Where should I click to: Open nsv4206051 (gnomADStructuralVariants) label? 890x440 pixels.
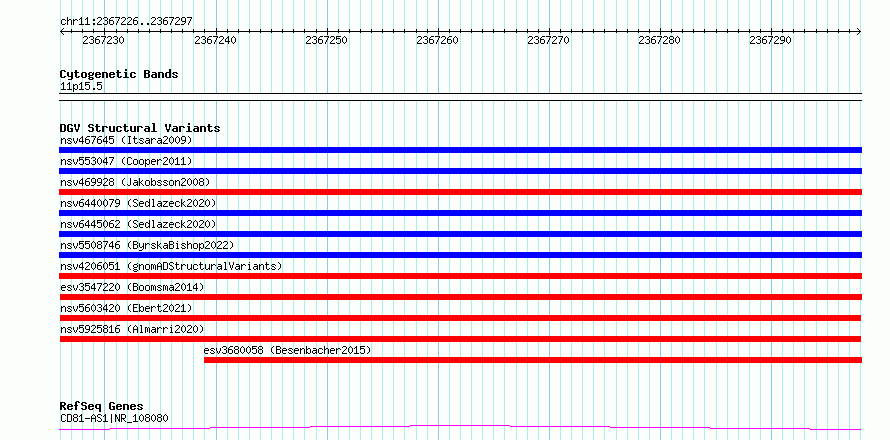point(171,266)
